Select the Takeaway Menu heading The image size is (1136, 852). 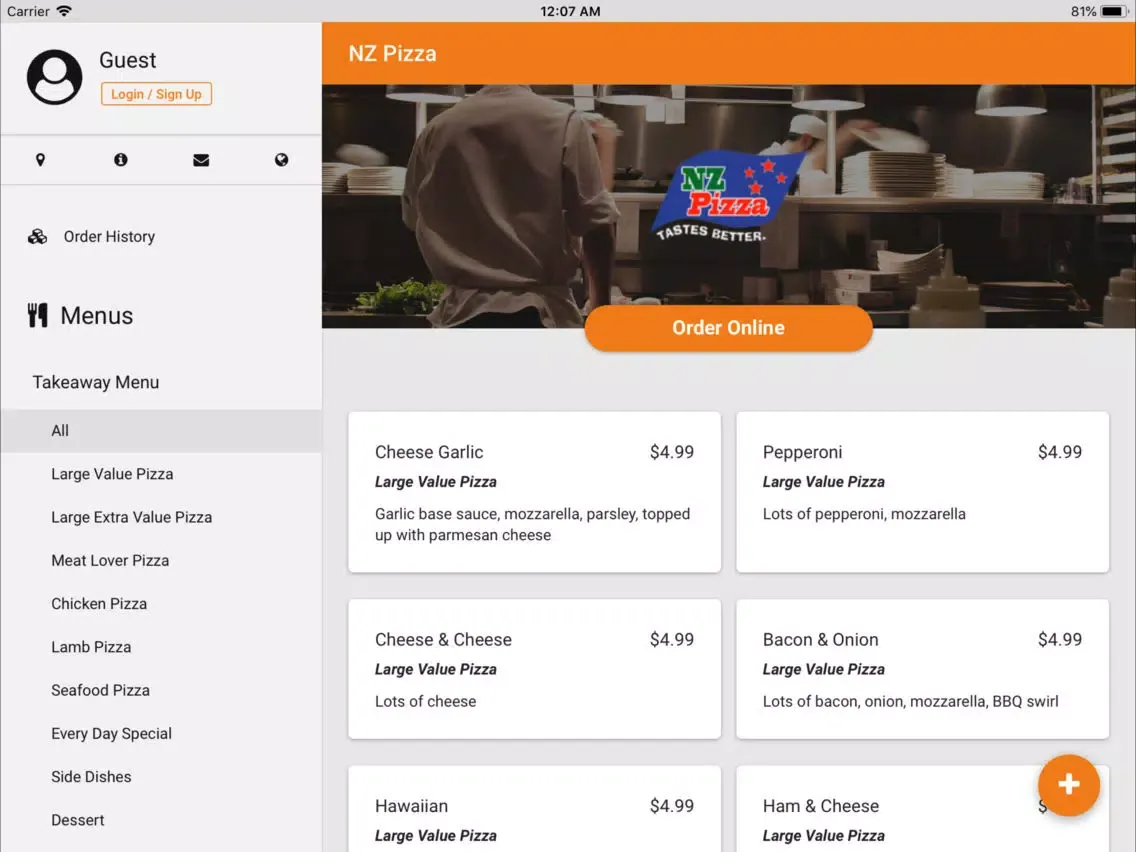(x=96, y=382)
